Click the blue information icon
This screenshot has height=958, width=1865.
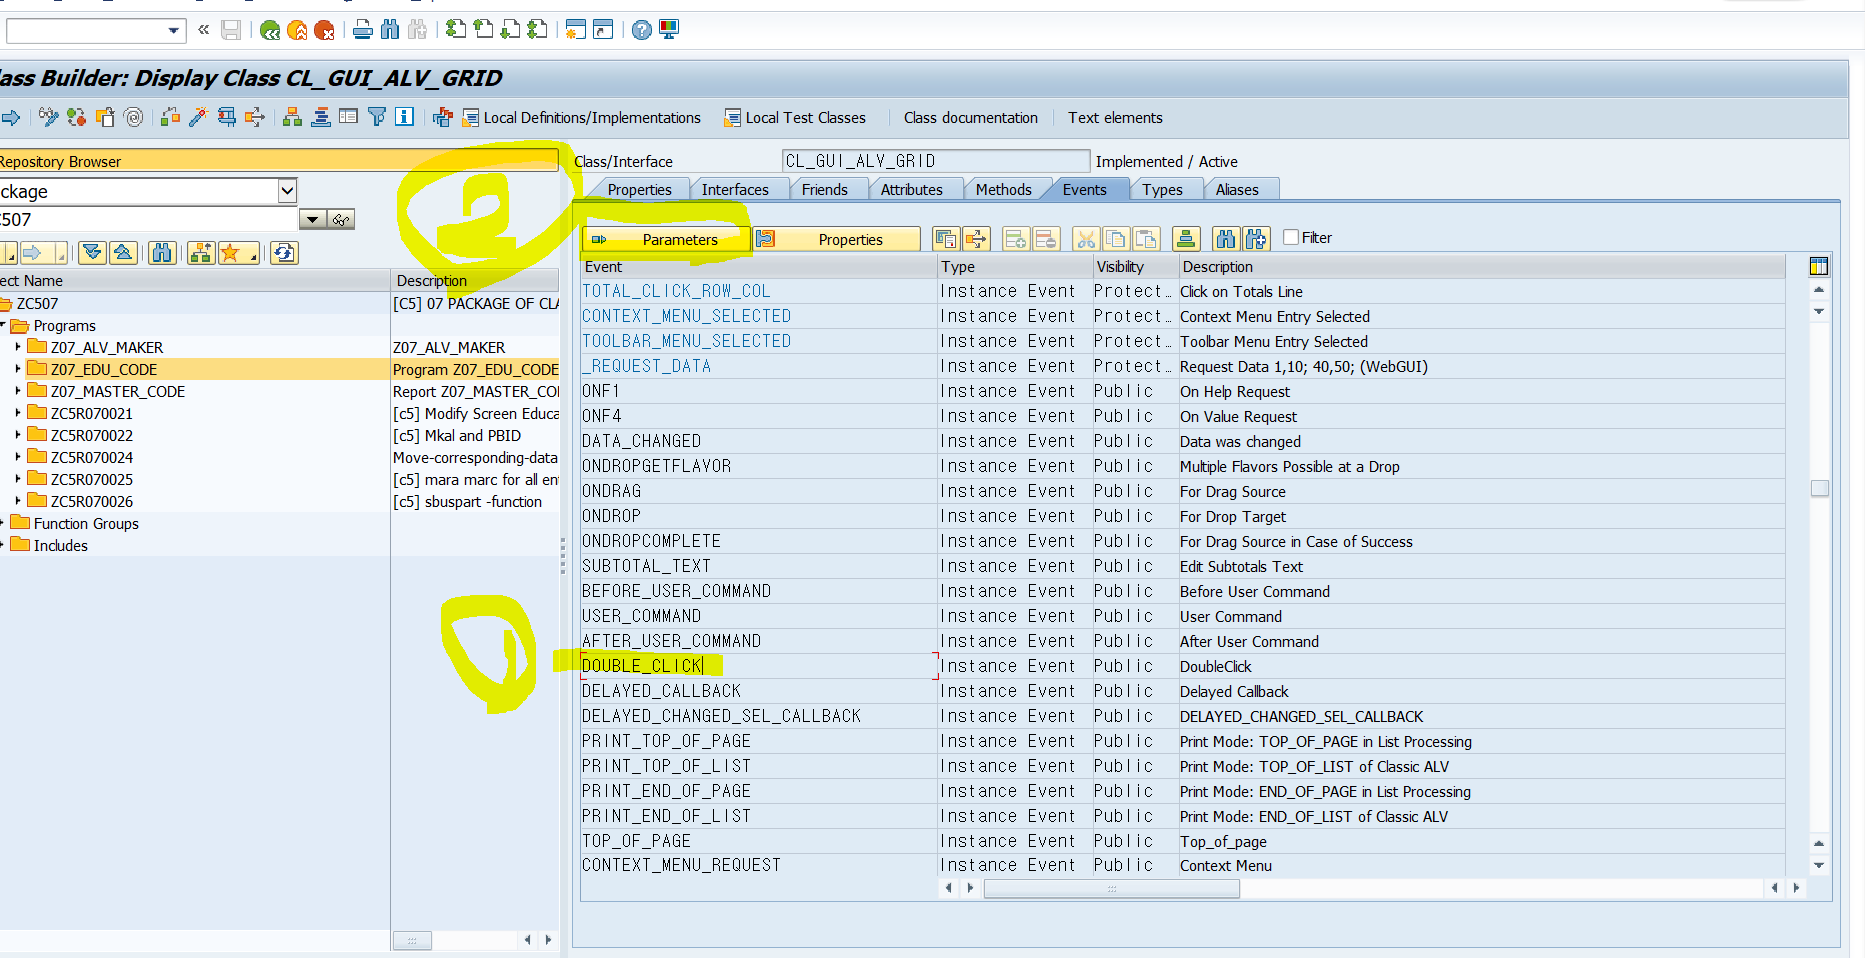[404, 118]
